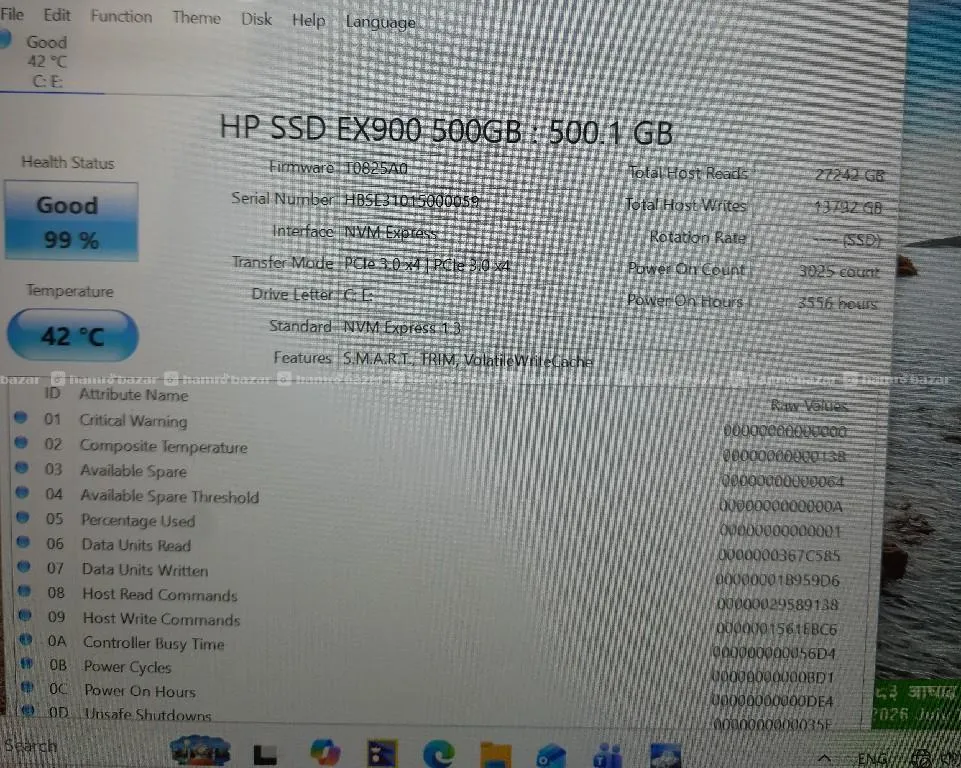961x768 pixels.
Task: Select the Host Write Commands attribute name
Action: pyautogui.click(x=162, y=618)
